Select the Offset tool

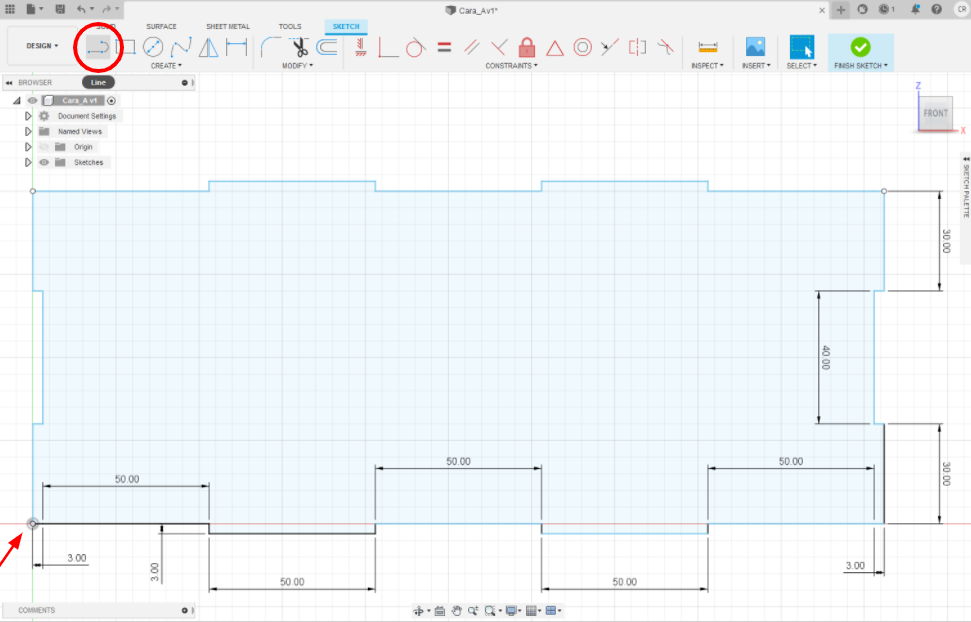326,47
